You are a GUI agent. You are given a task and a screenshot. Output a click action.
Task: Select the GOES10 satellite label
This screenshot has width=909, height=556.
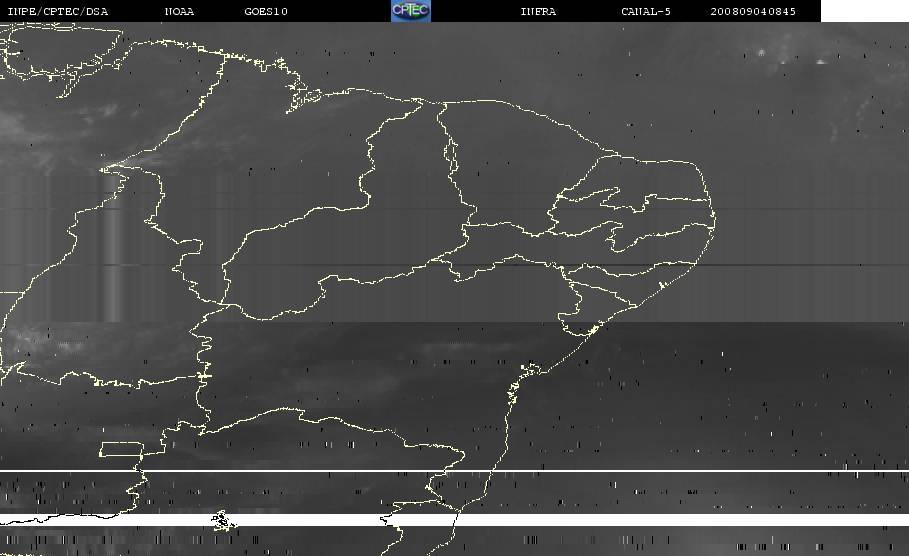(266, 11)
